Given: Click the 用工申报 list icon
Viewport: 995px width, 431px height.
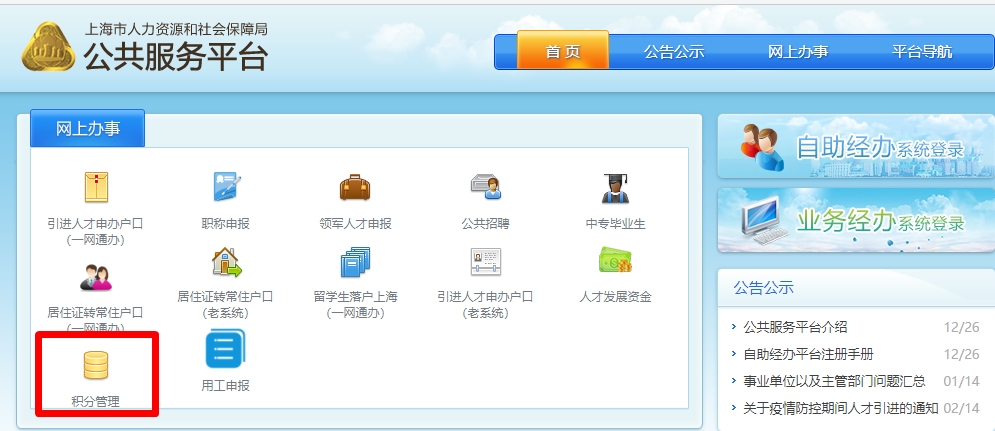Looking at the screenshot, I should coord(226,351).
